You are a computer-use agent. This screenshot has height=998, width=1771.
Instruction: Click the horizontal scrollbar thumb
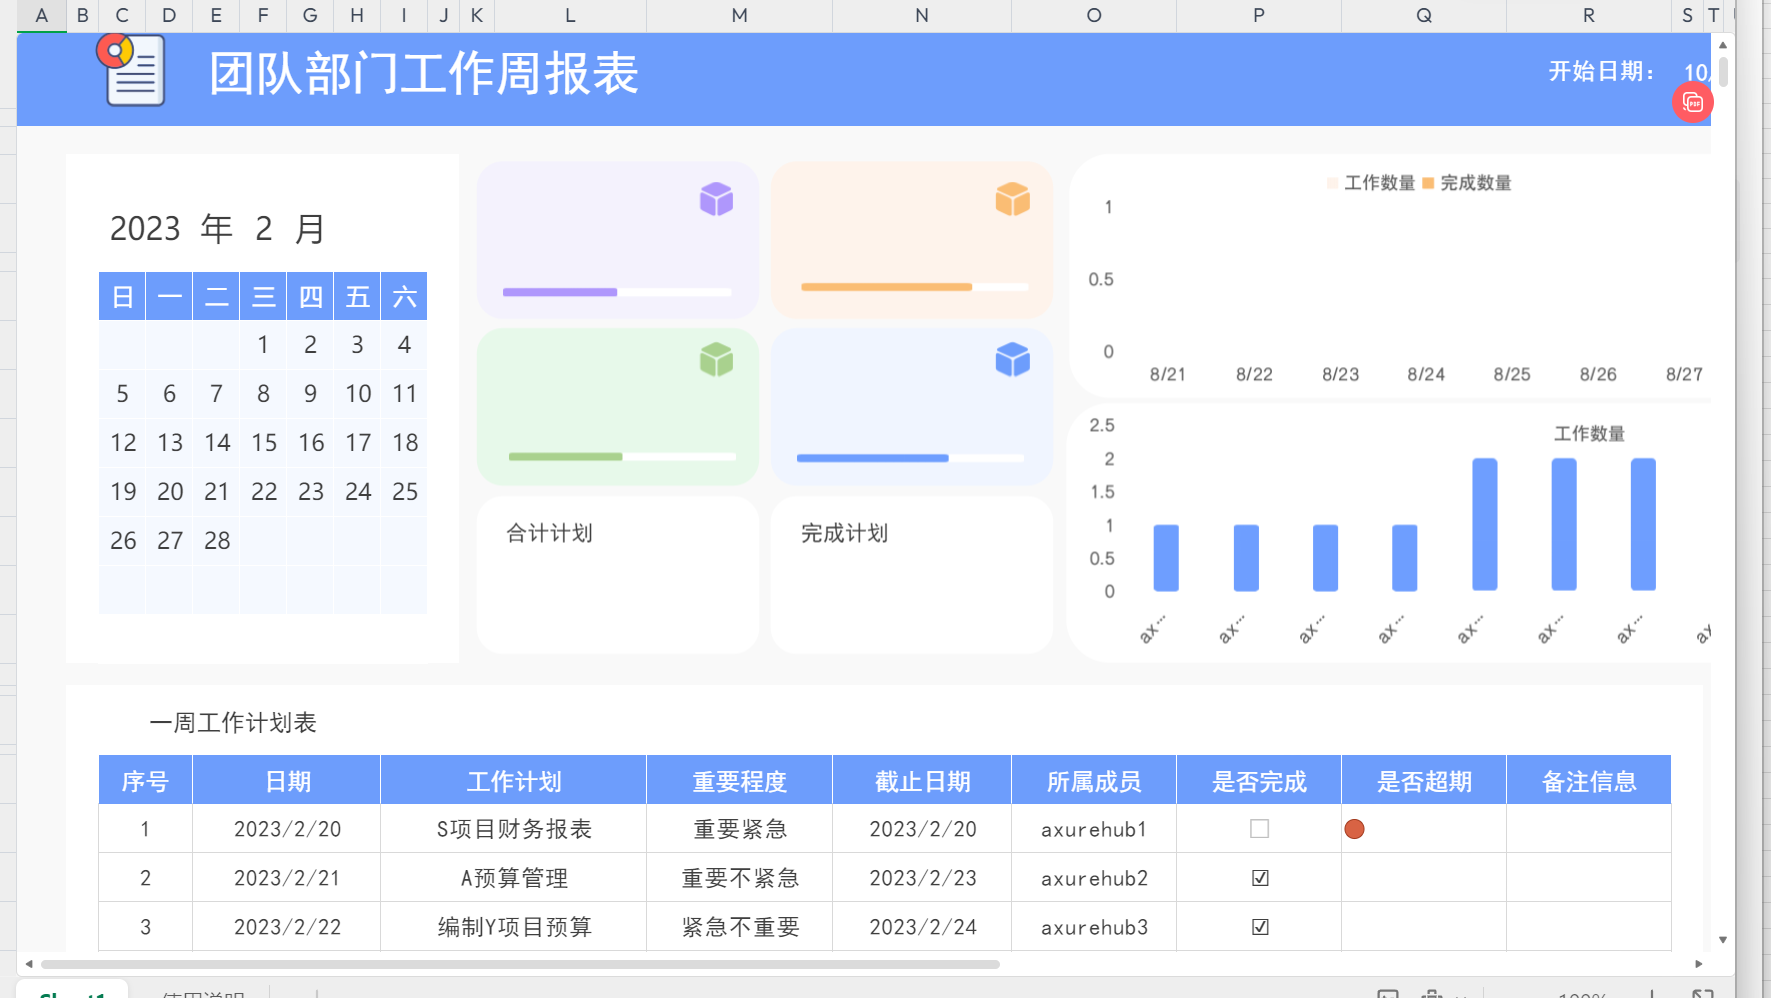[520, 964]
